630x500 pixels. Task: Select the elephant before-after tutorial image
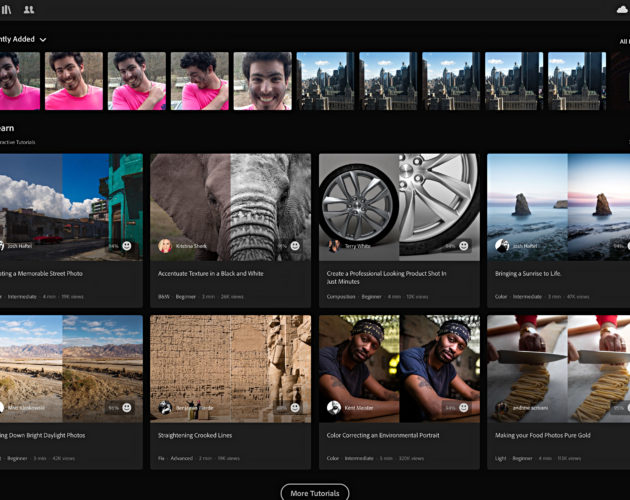[230, 207]
